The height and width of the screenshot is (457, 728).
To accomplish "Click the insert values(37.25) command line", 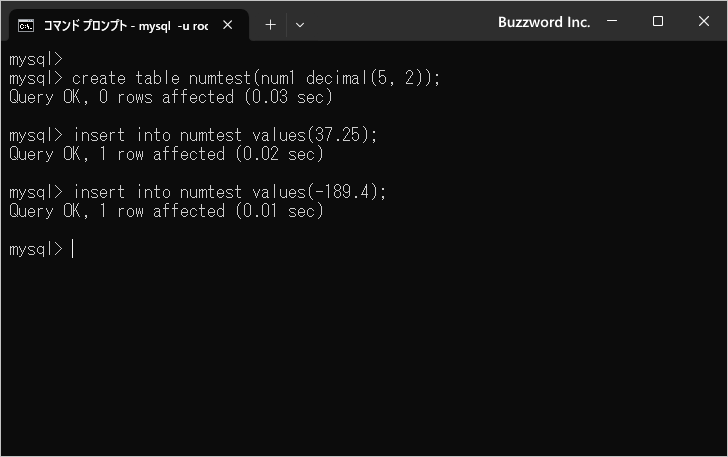I will [x=193, y=135].
